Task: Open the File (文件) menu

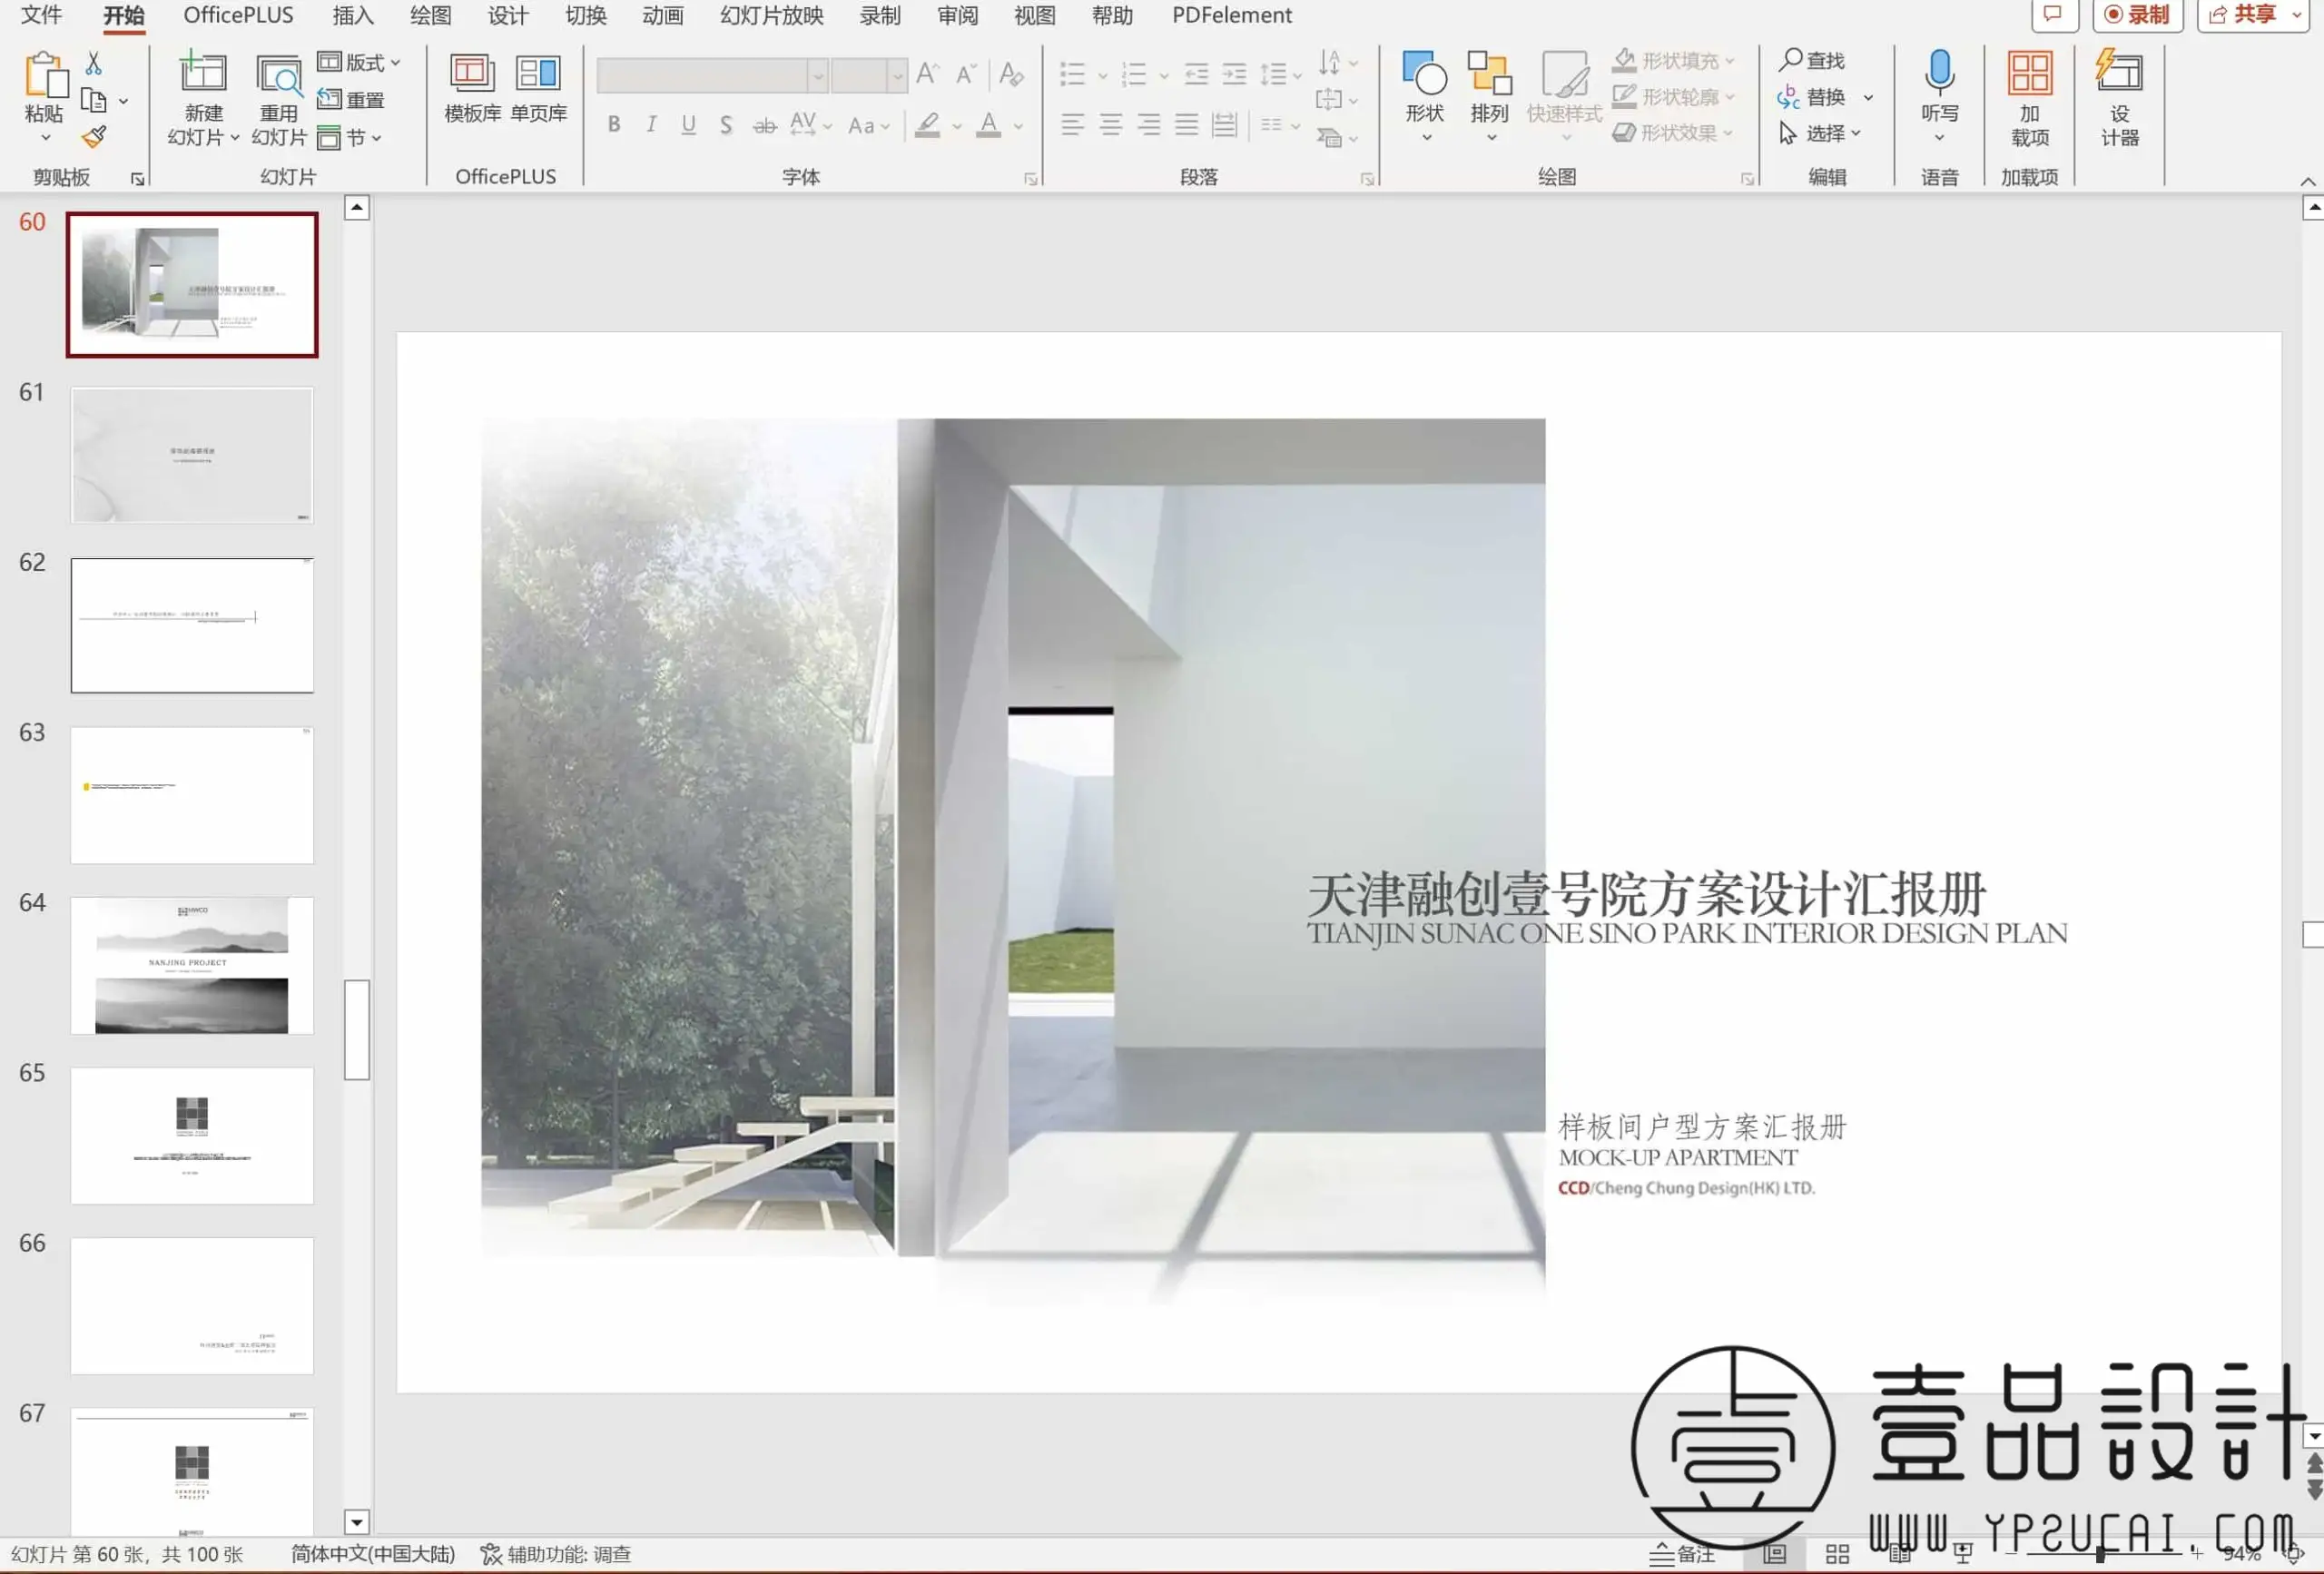Action: pos(41,15)
